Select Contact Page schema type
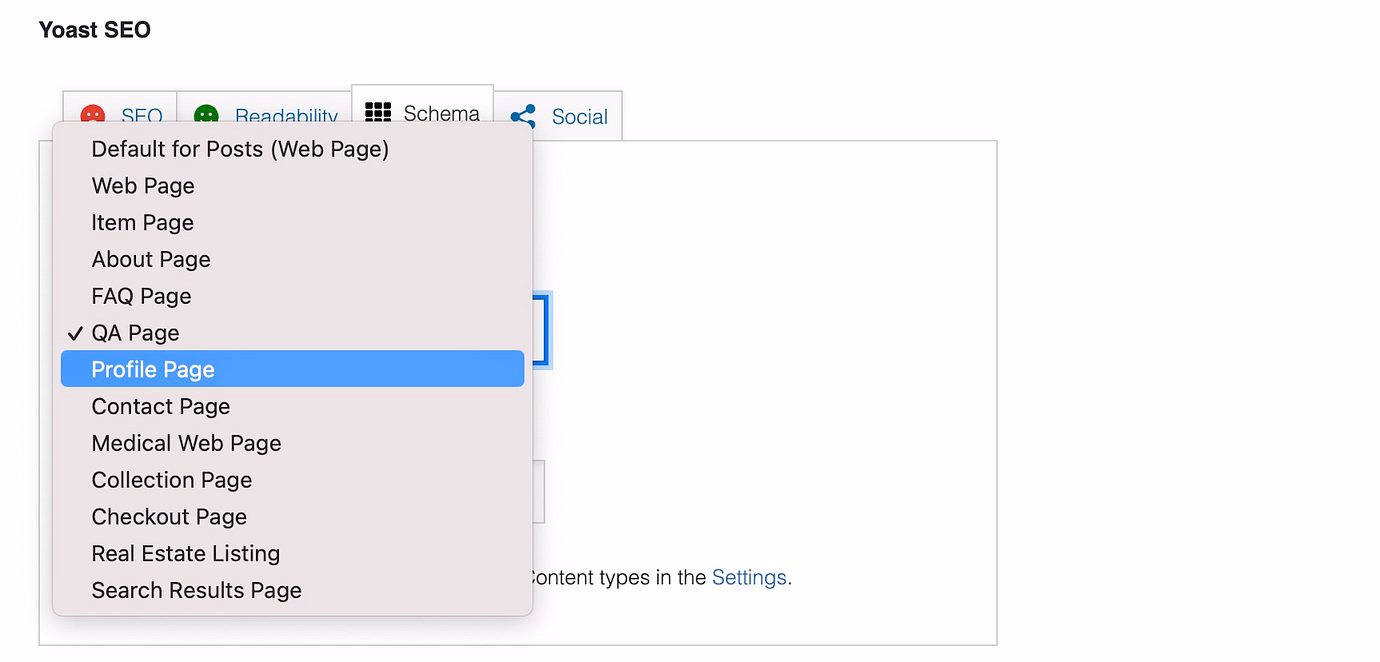1380x662 pixels. pos(160,406)
